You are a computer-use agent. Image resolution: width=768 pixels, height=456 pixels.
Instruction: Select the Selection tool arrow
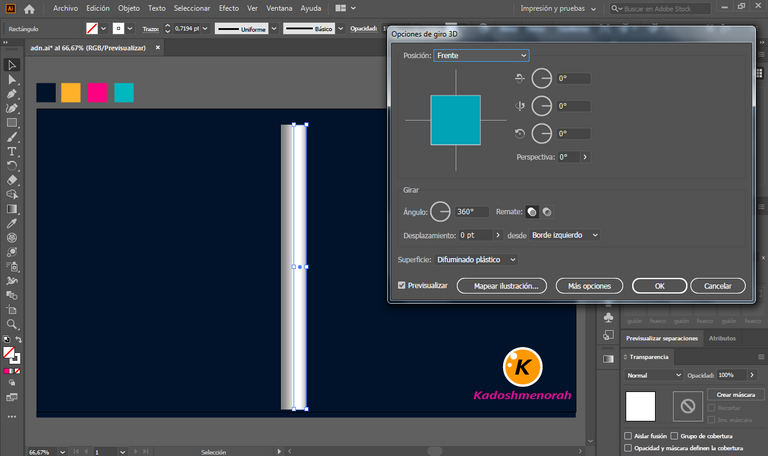coord(12,65)
